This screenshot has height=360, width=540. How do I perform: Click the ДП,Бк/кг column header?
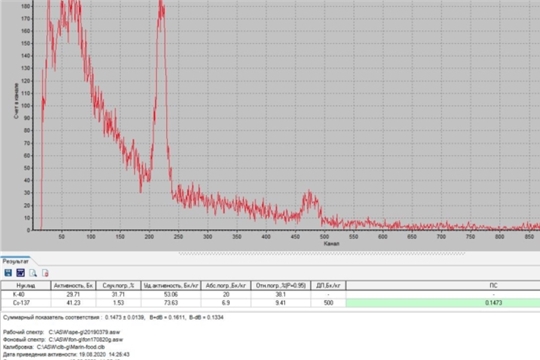click(x=328, y=286)
